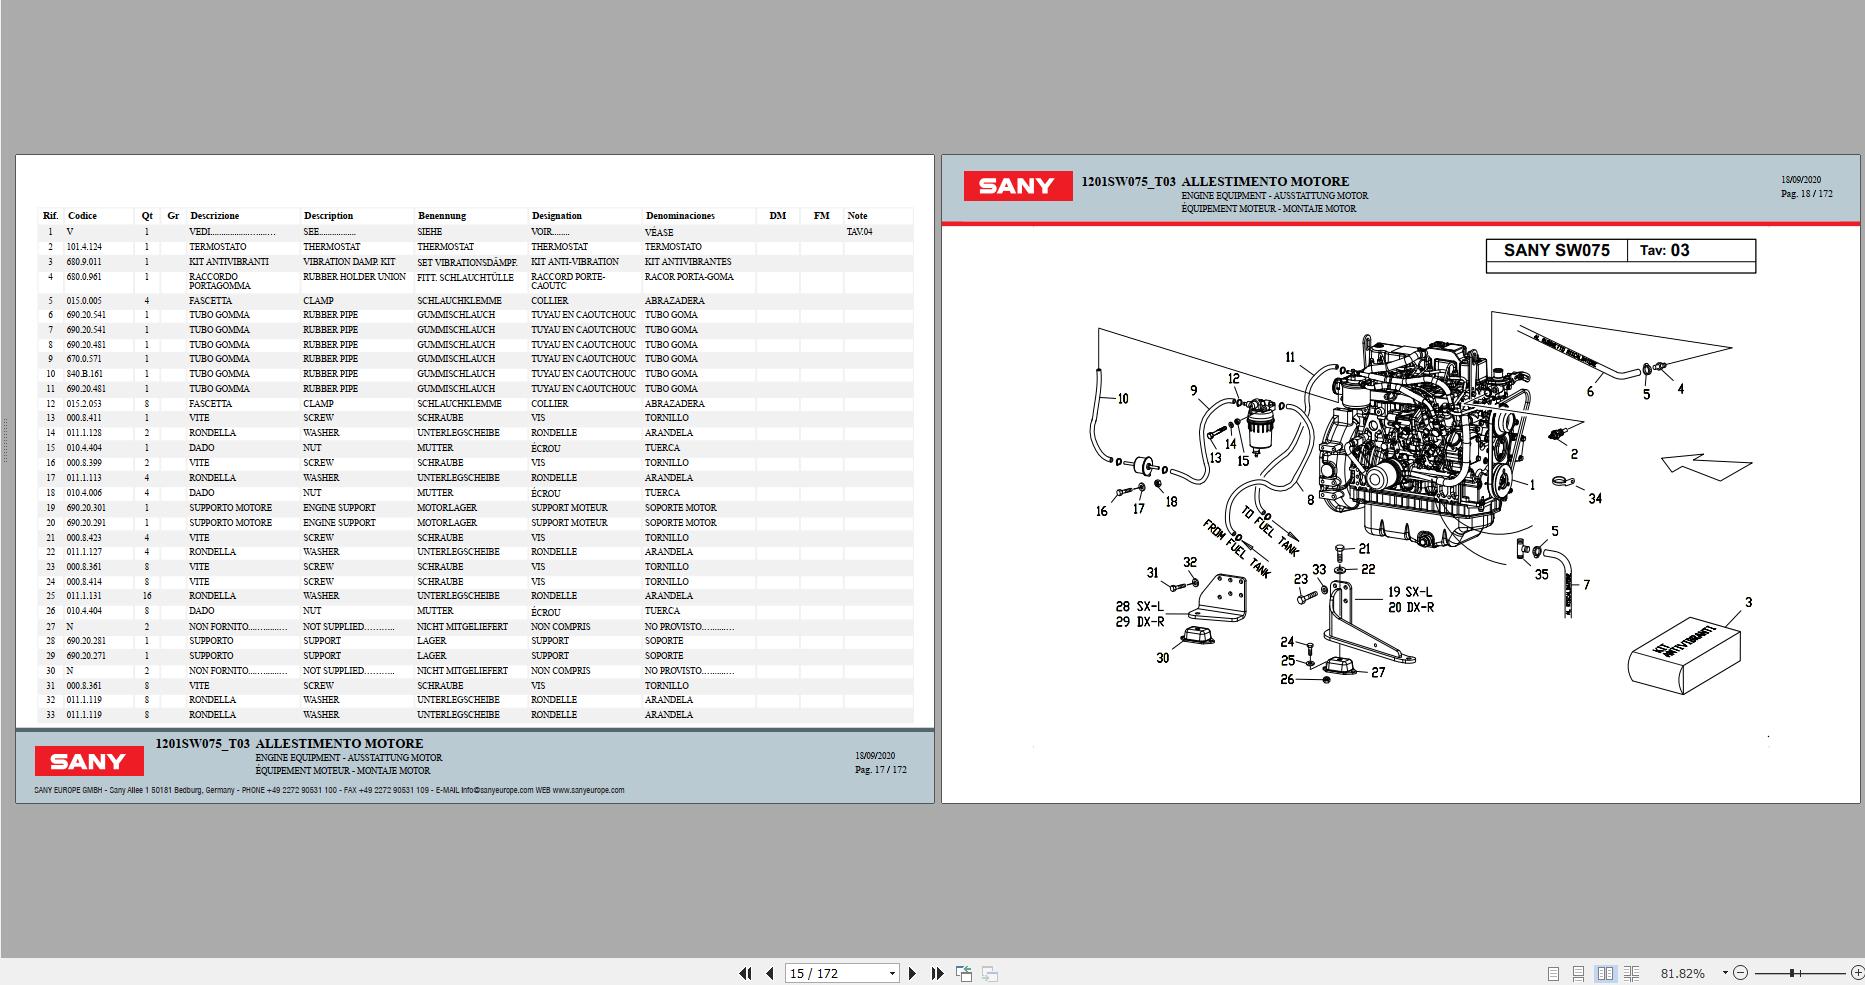Open the zoom percentage dropdown arrow
Image resolution: width=1865 pixels, height=985 pixels.
pyautogui.click(x=1725, y=973)
